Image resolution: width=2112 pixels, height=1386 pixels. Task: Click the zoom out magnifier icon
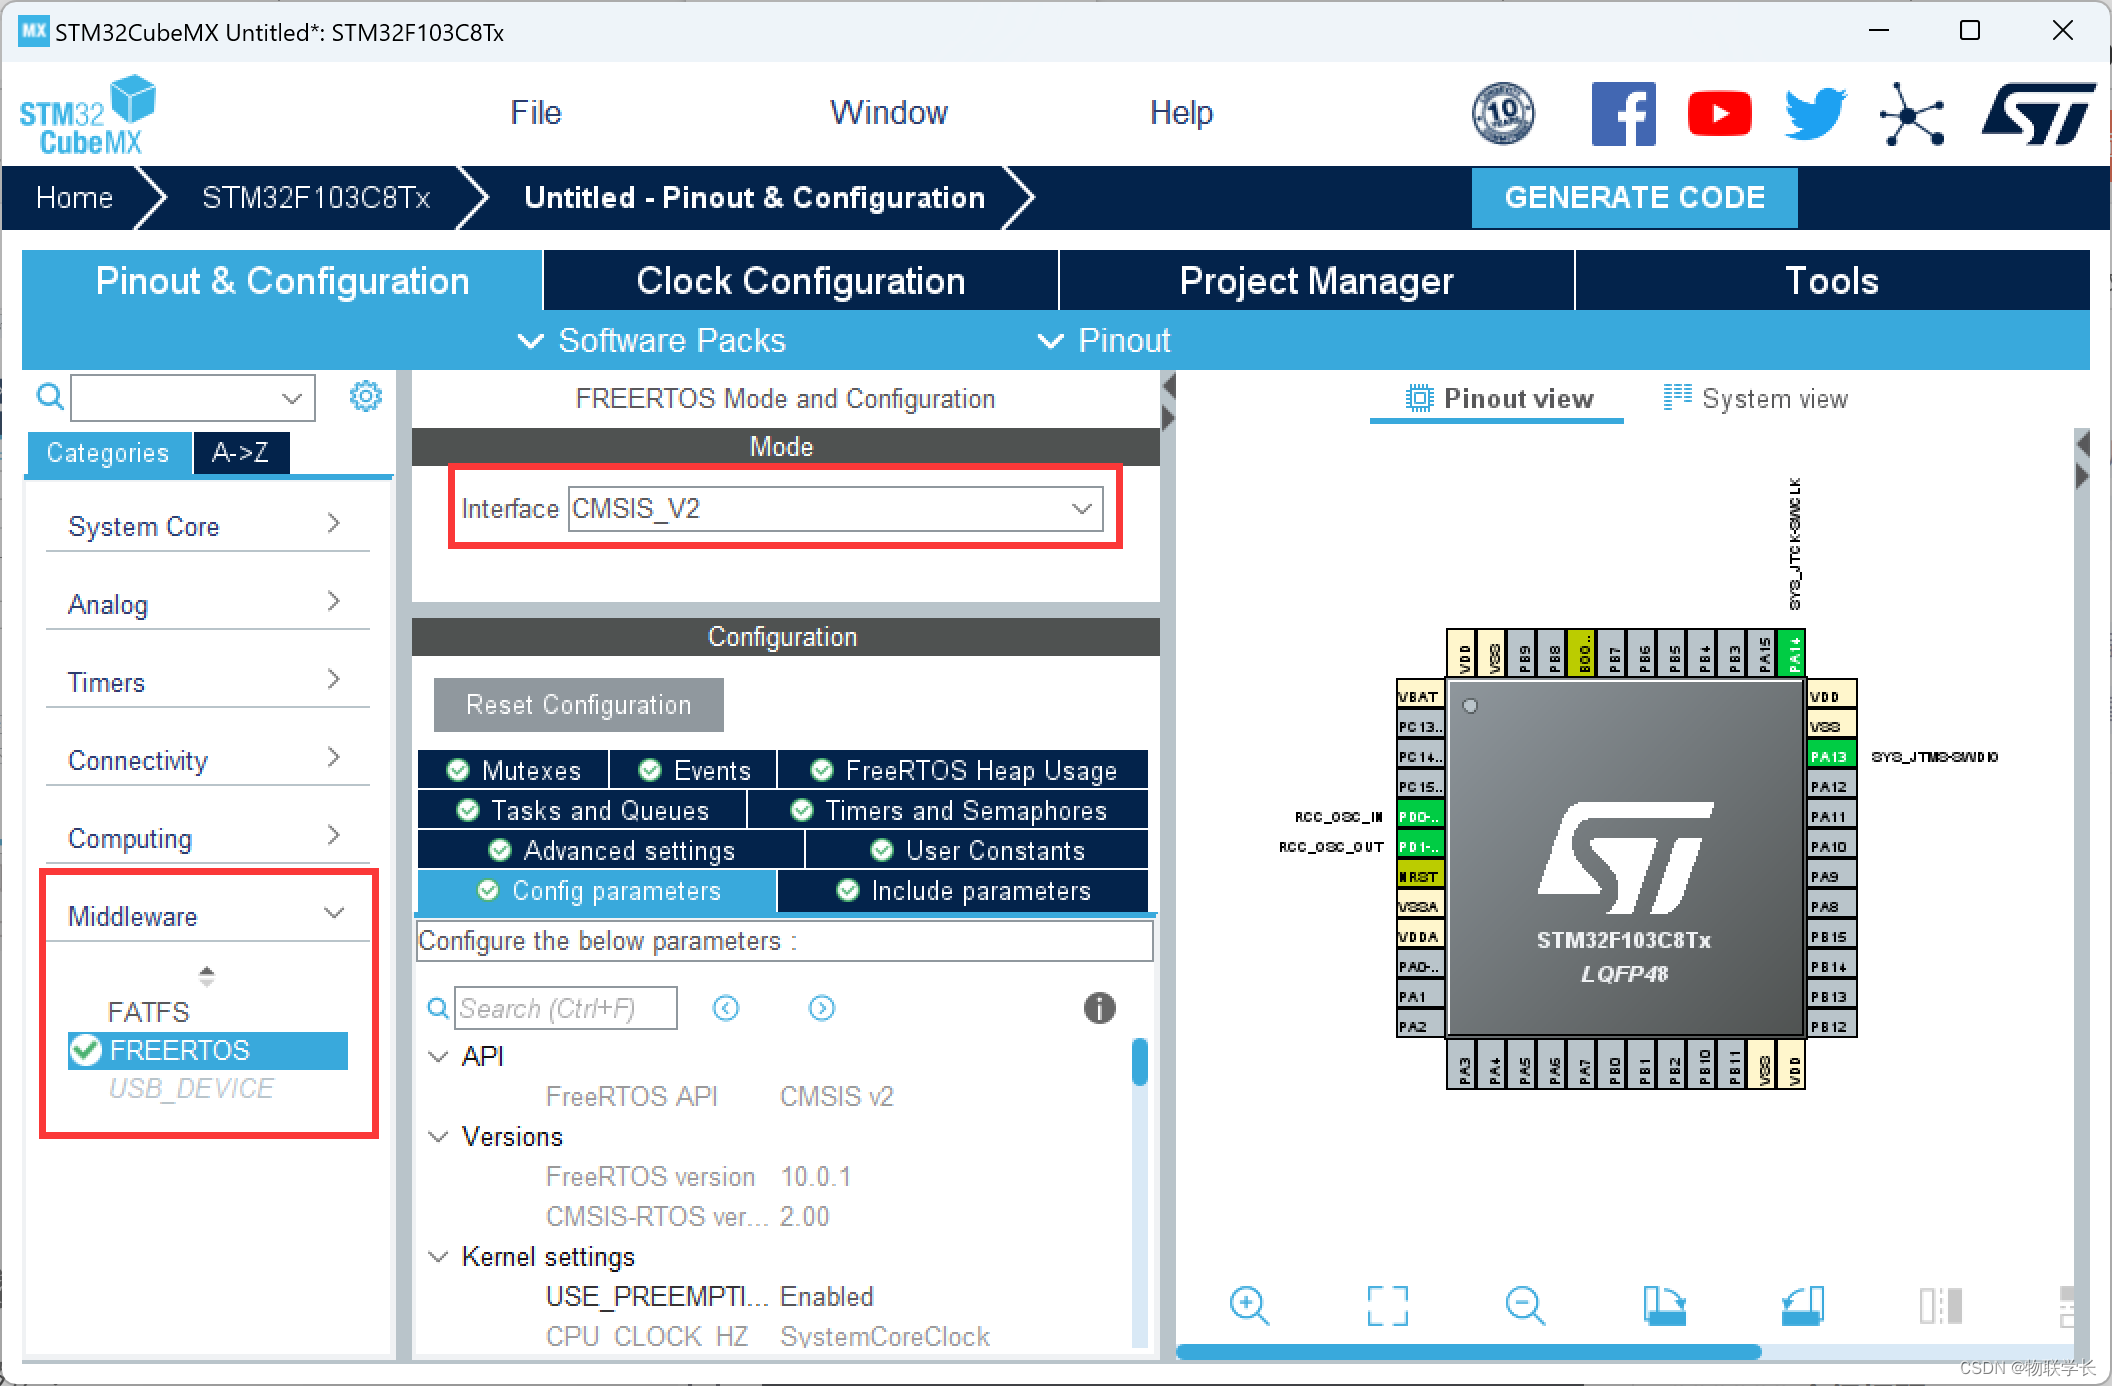(1525, 1305)
